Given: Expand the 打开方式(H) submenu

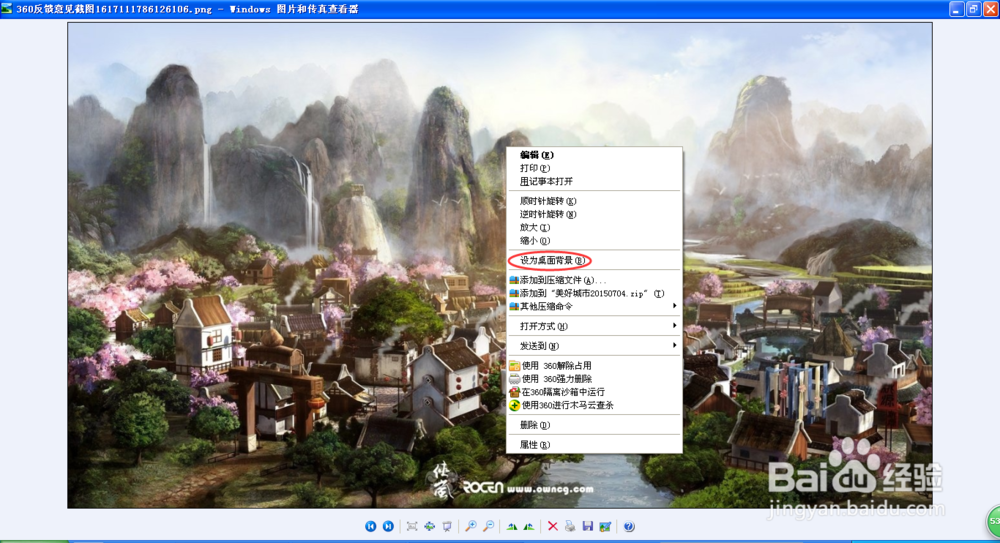Looking at the screenshot, I should tap(594, 326).
